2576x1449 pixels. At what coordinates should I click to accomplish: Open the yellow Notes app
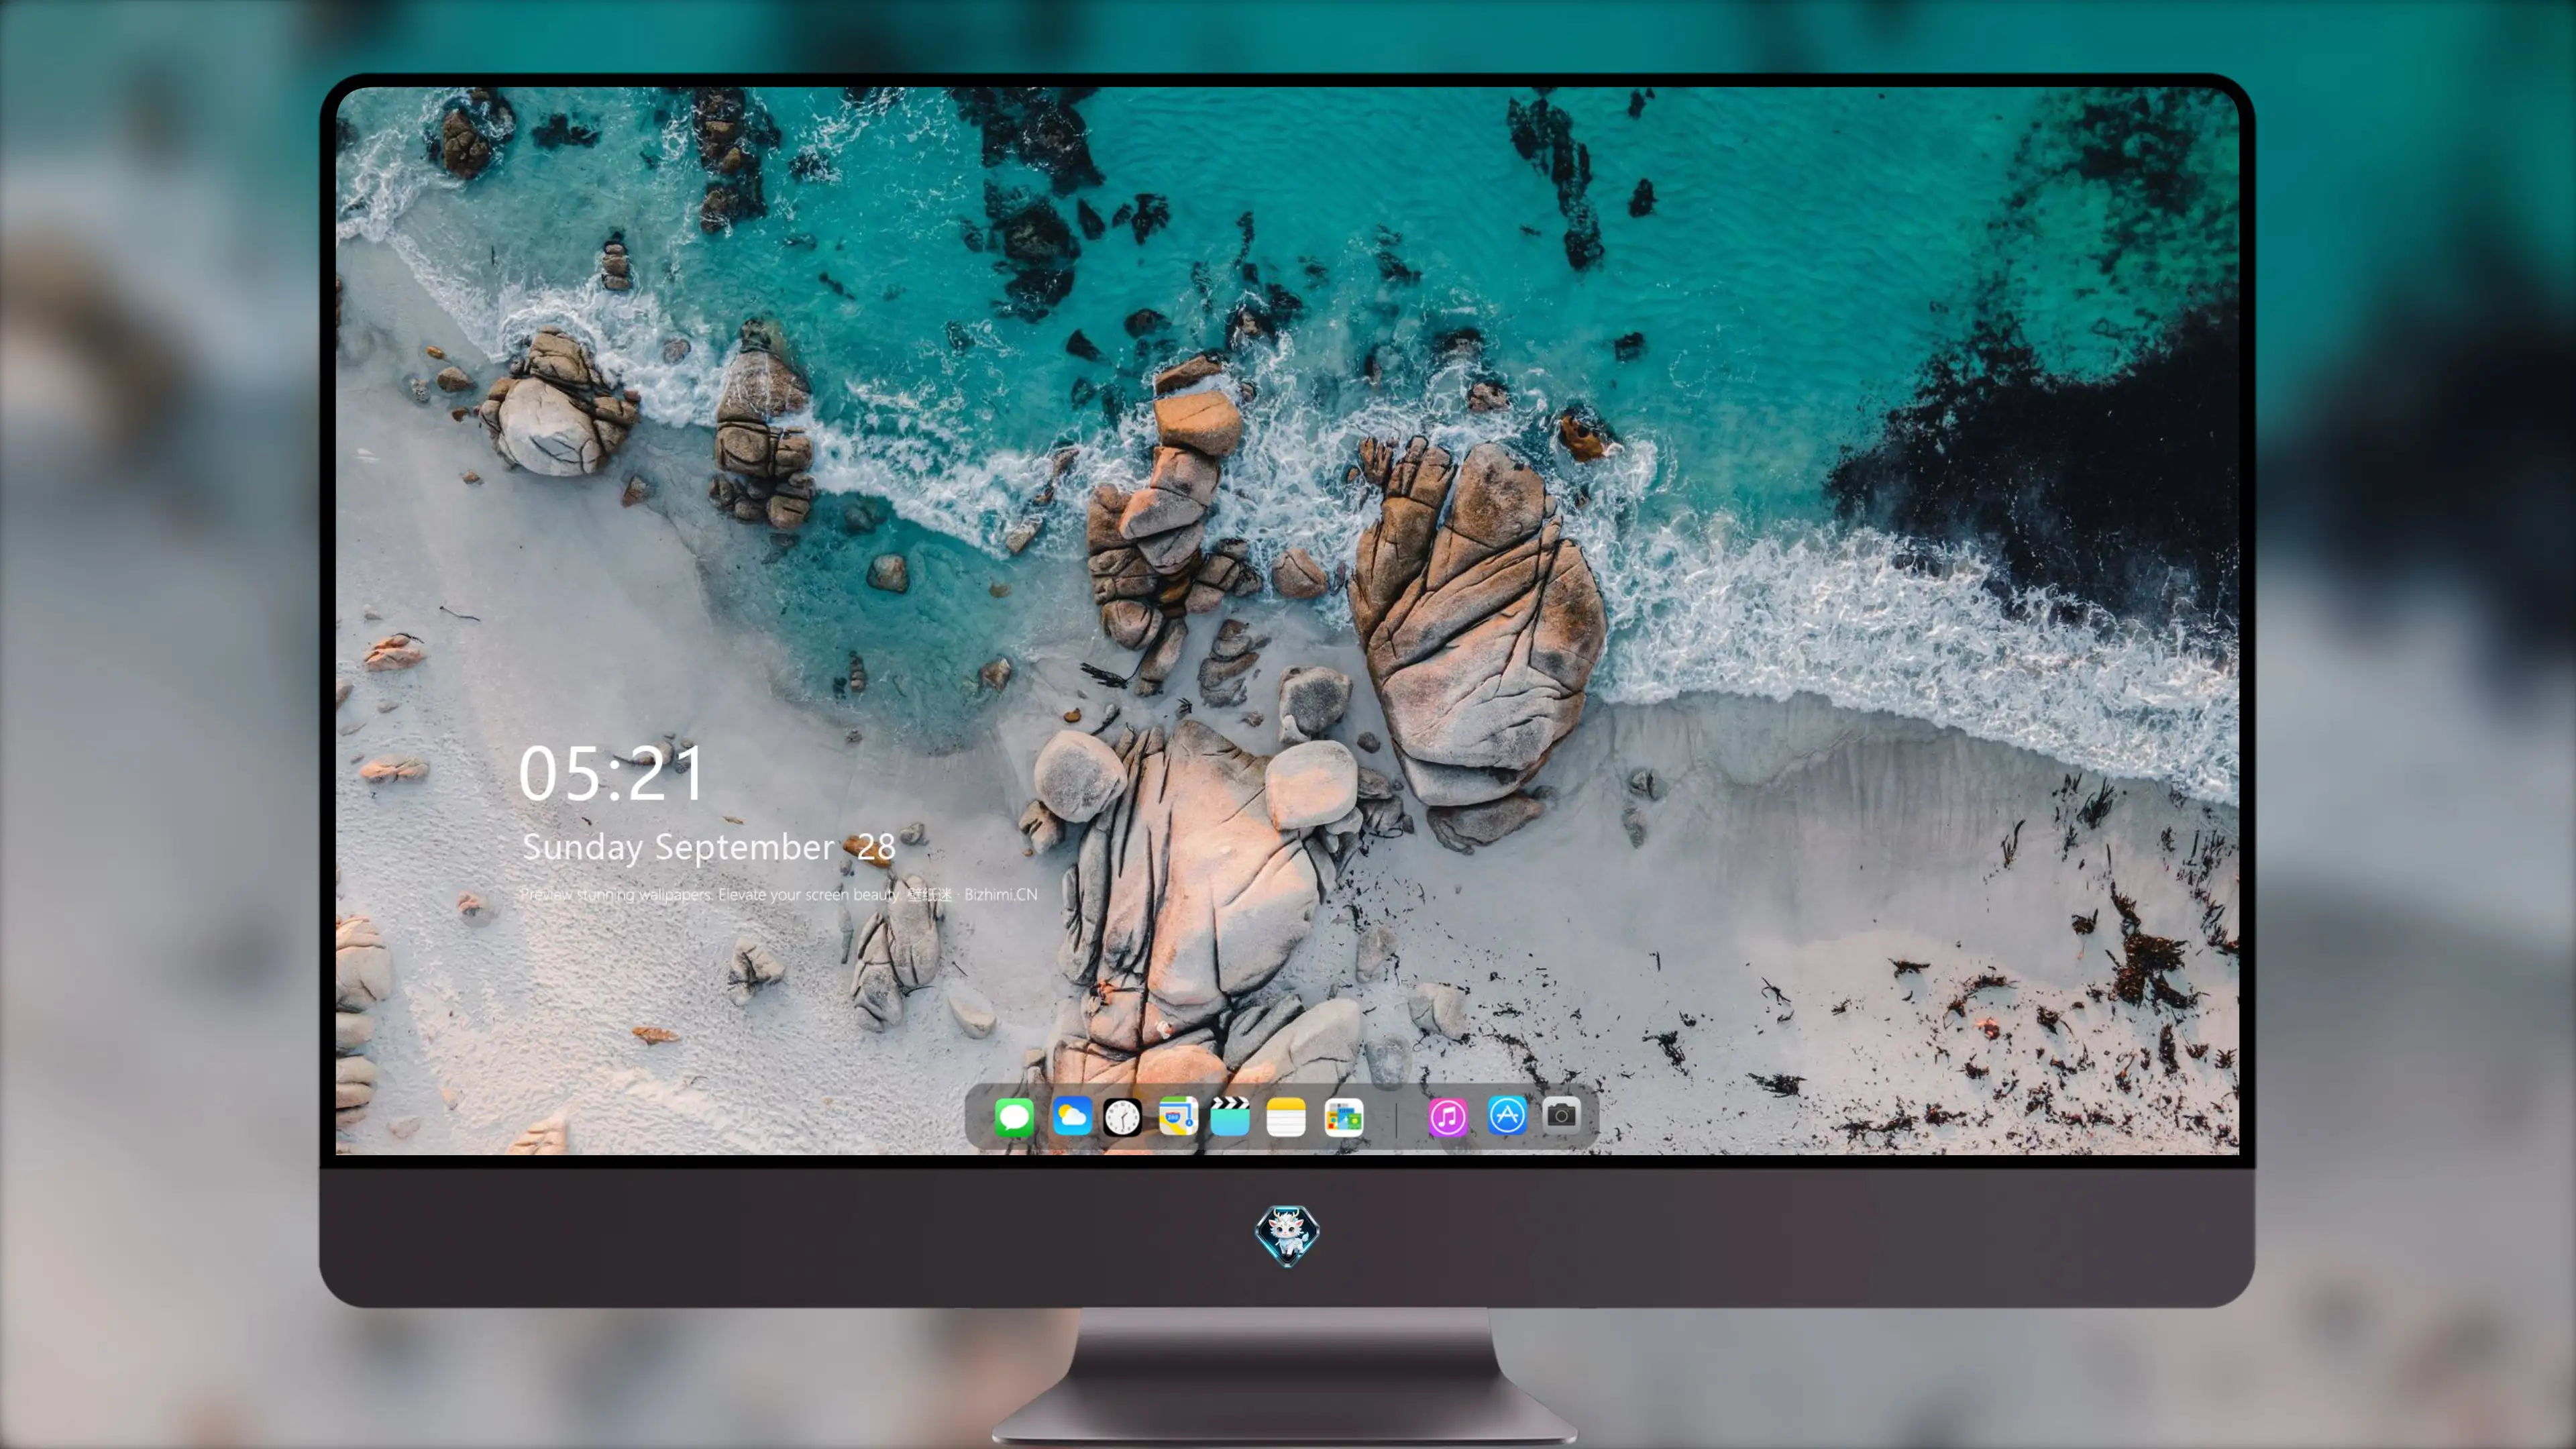pyautogui.click(x=1286, y=1116)
